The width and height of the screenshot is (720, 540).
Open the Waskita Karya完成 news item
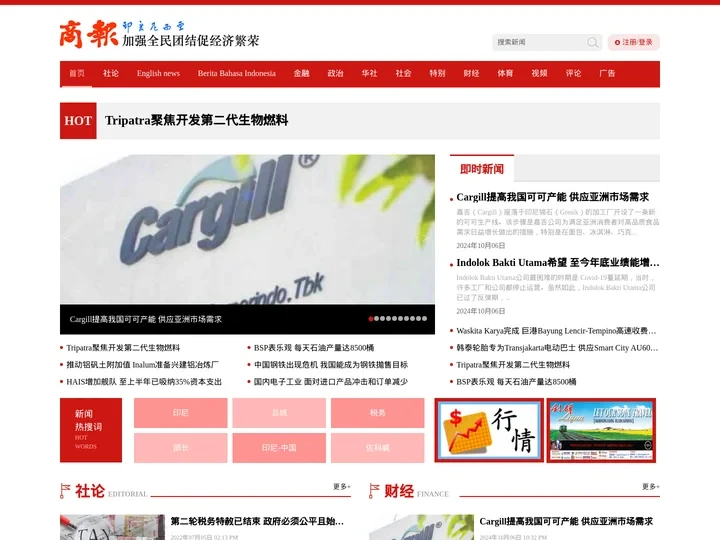pos(556,331)
